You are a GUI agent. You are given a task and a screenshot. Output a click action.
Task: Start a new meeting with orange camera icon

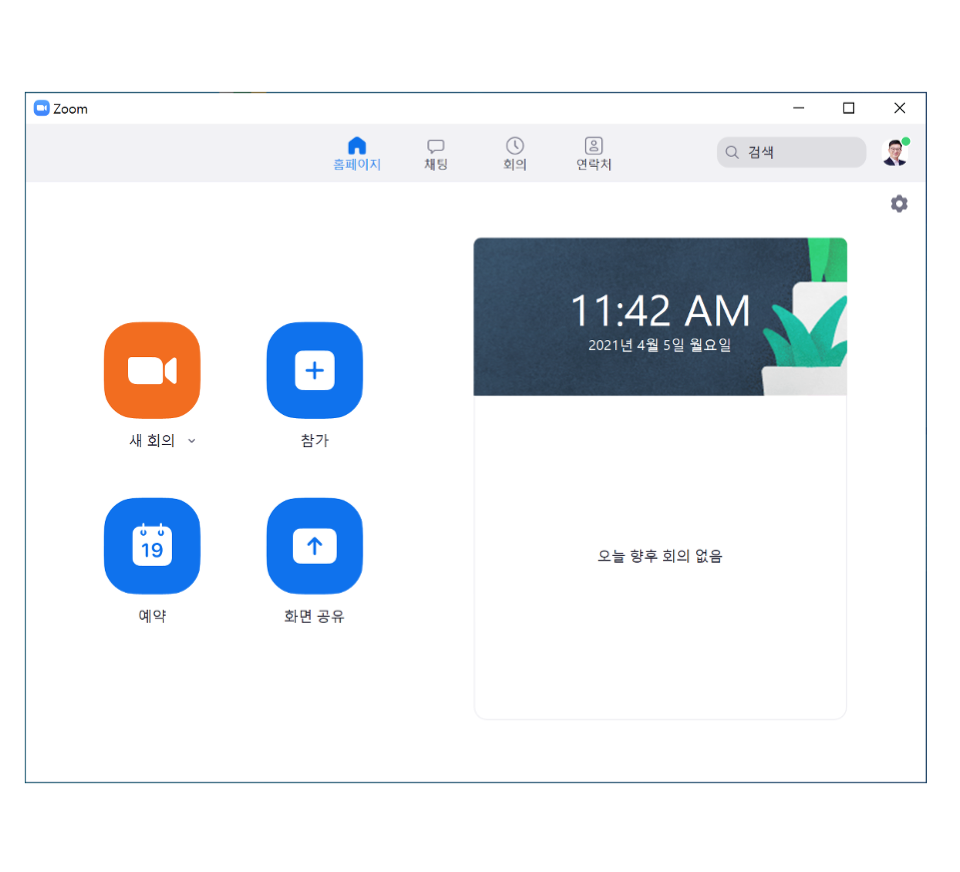tap(152, 370)
